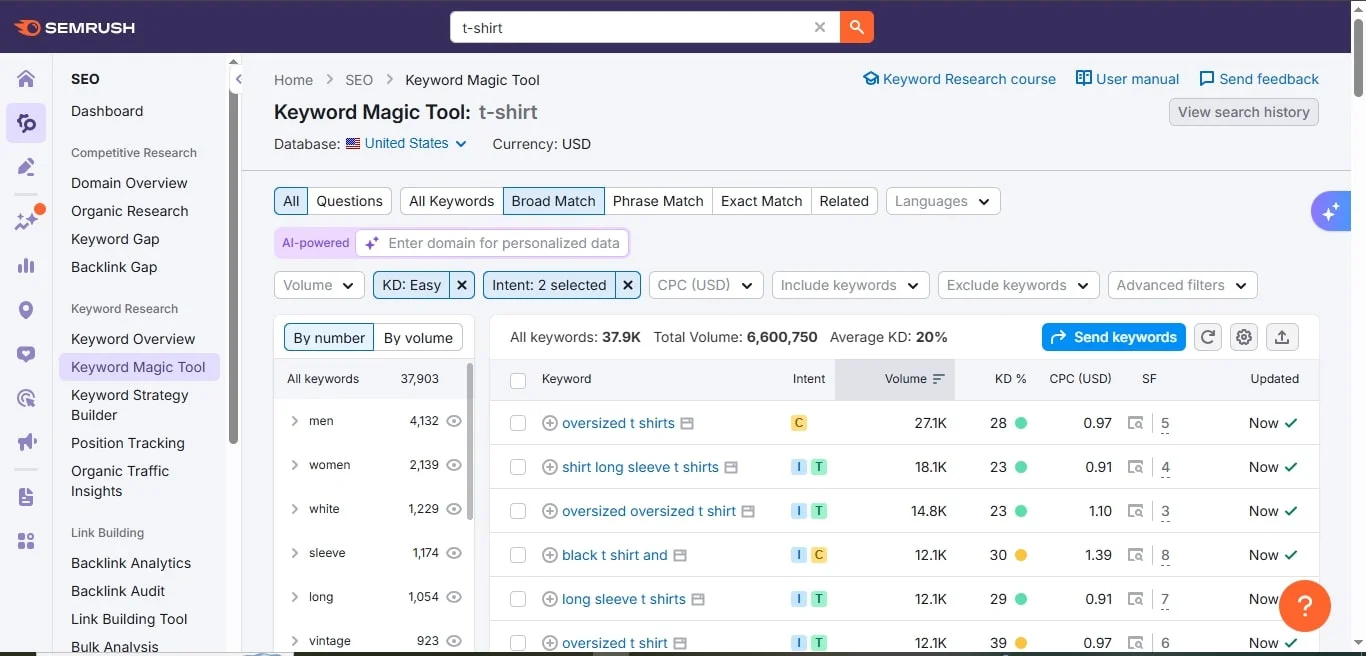Clear the t-shirt search with the X
1366x656 pixels.
[820, 28]
